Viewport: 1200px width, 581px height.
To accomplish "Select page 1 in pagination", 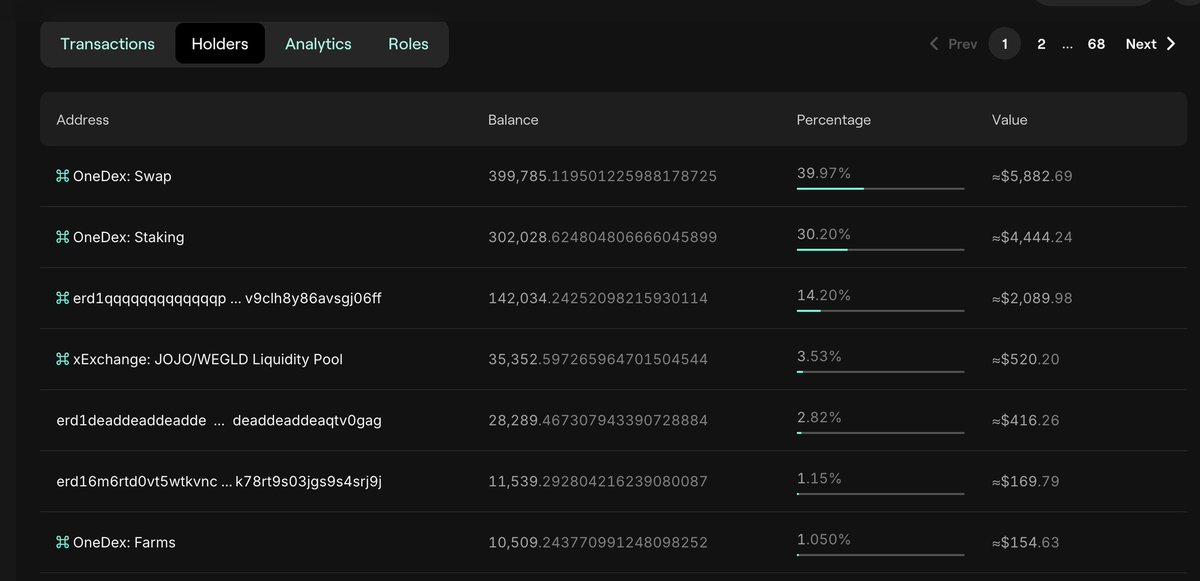I will (x=1005, y=44).
